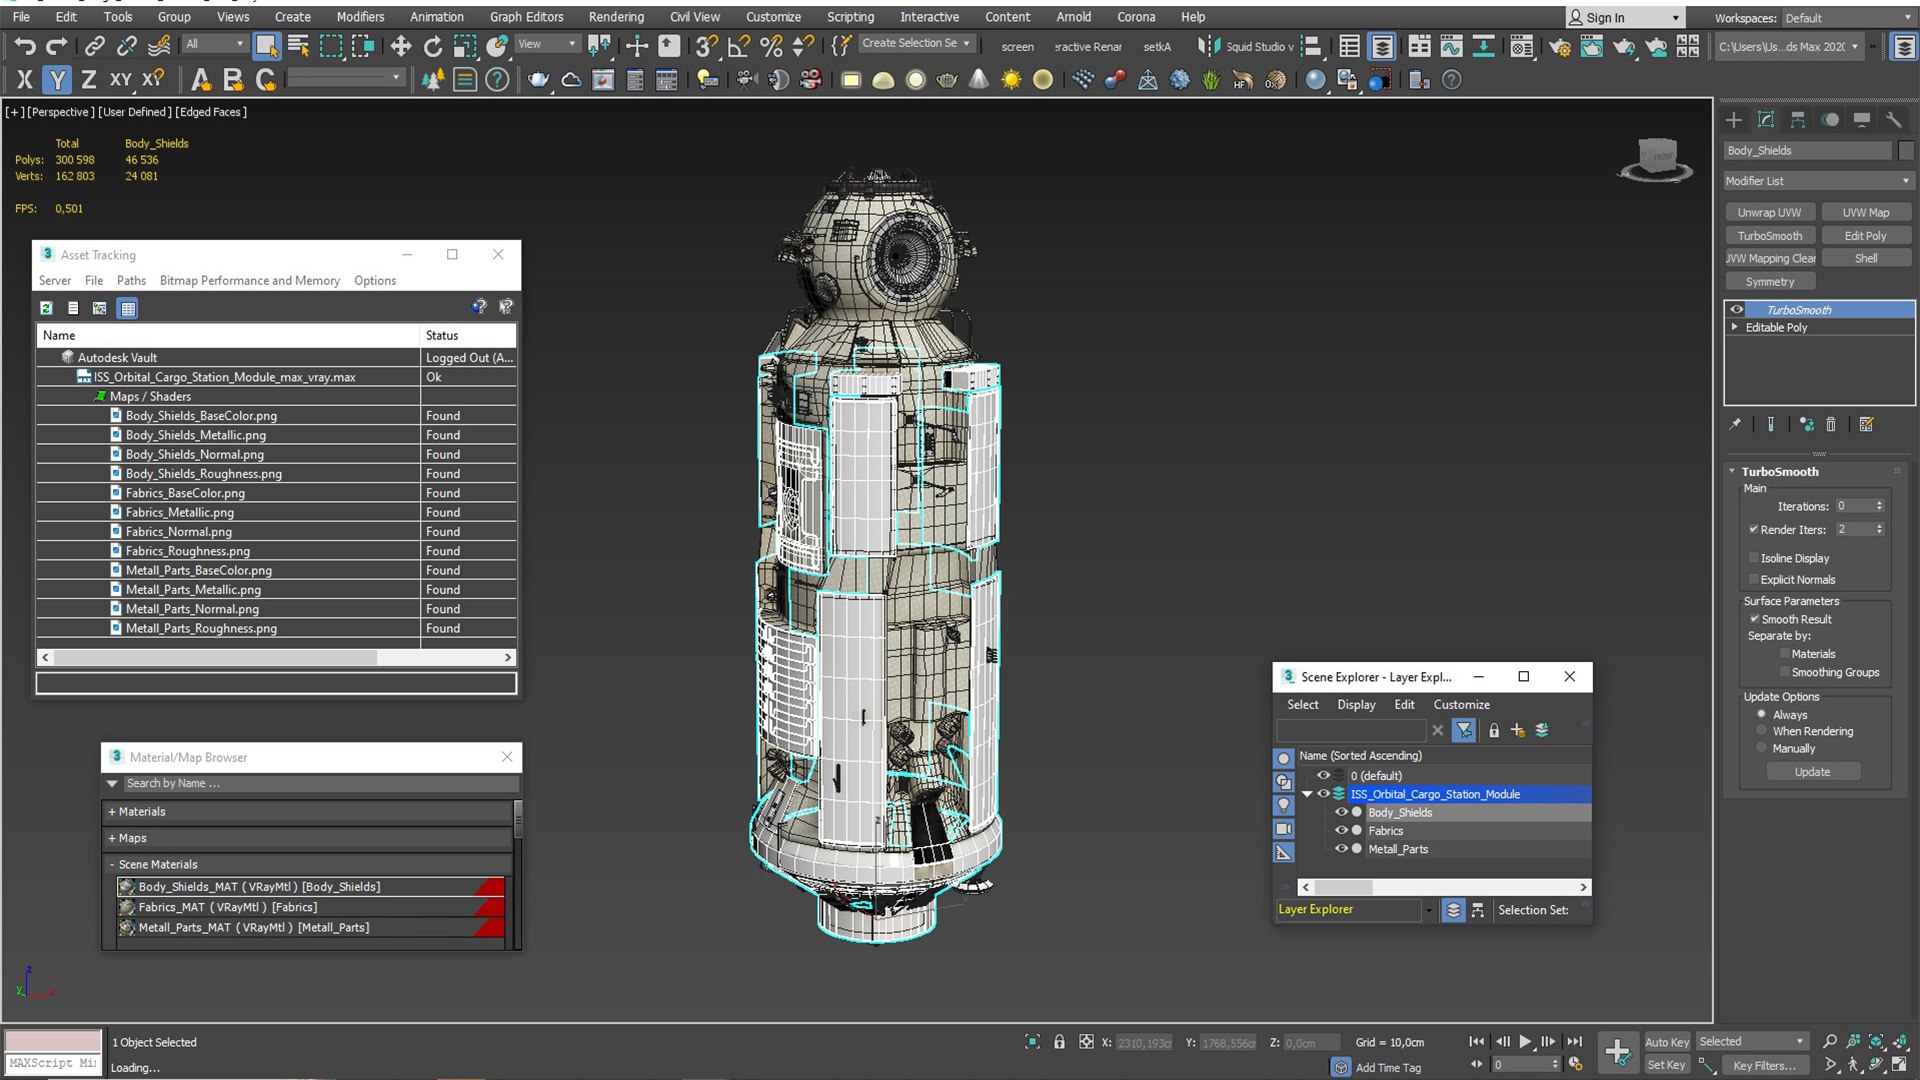
Task: Toggle the Percent Snap icon
Action: pyautogui.click(x=771, y=46)
